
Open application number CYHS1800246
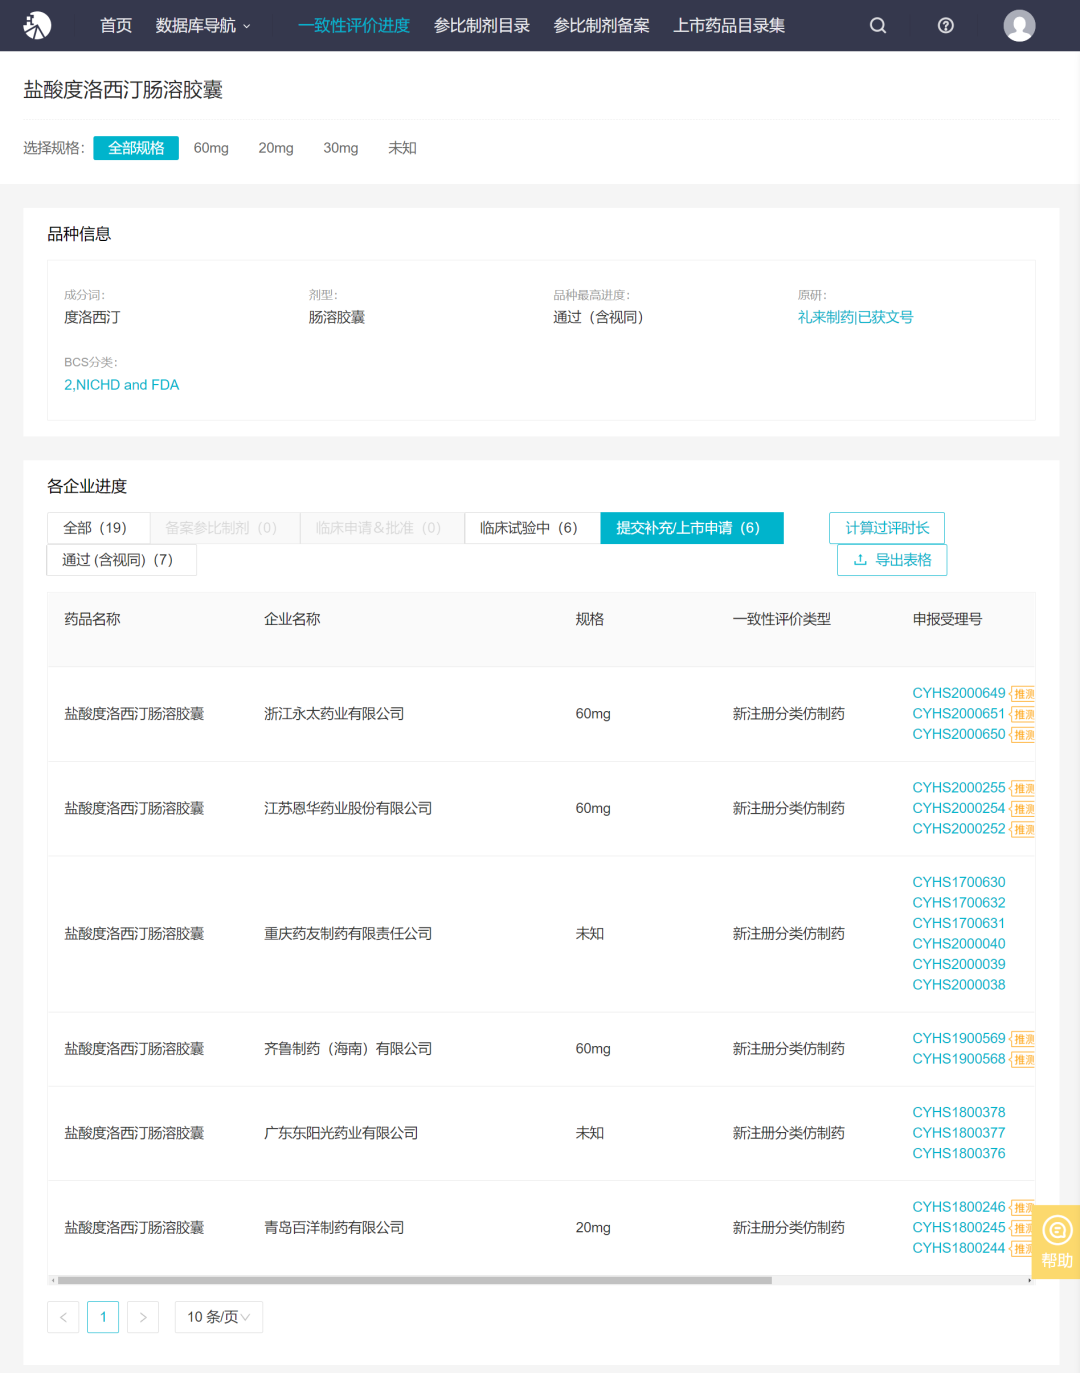(959, 1207)
